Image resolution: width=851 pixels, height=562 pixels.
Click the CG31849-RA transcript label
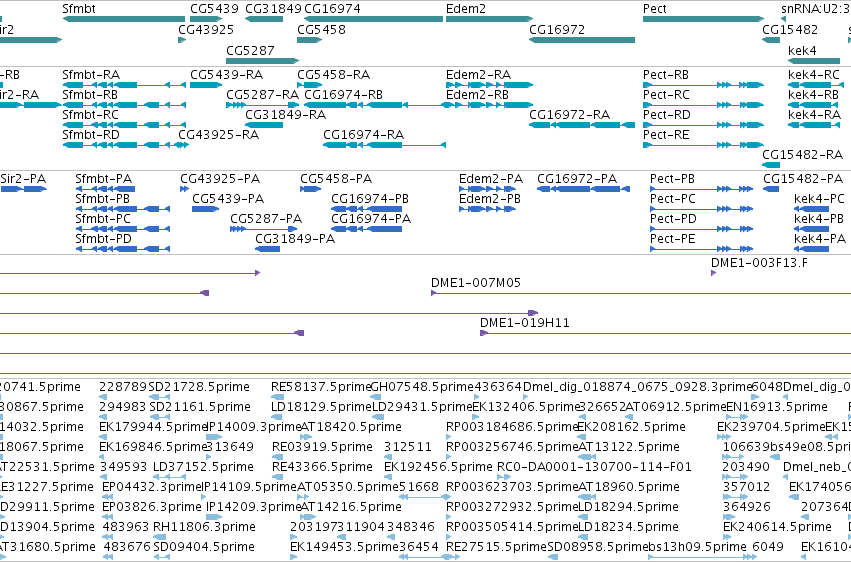(285, 114)
